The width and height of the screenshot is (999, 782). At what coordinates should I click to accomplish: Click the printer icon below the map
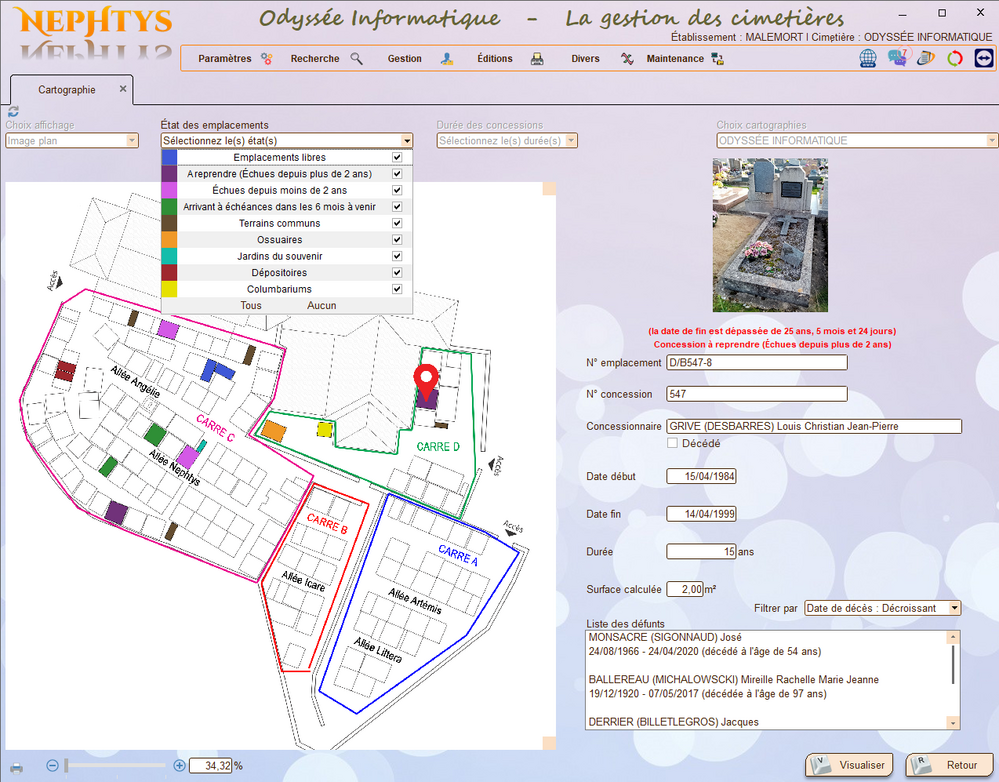[x=16, y=766]
